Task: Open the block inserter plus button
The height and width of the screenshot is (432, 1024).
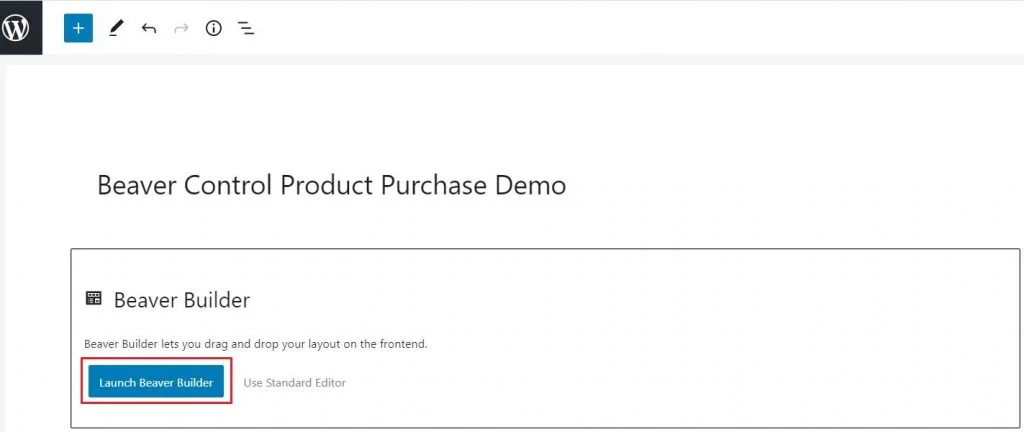Action: [x=78, y=28]
